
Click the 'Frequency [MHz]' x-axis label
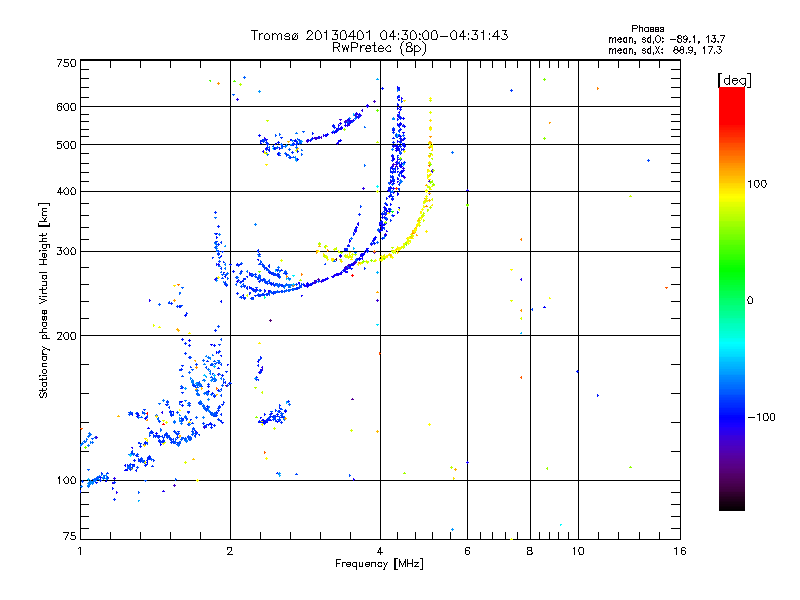click(x=379, y=564)
